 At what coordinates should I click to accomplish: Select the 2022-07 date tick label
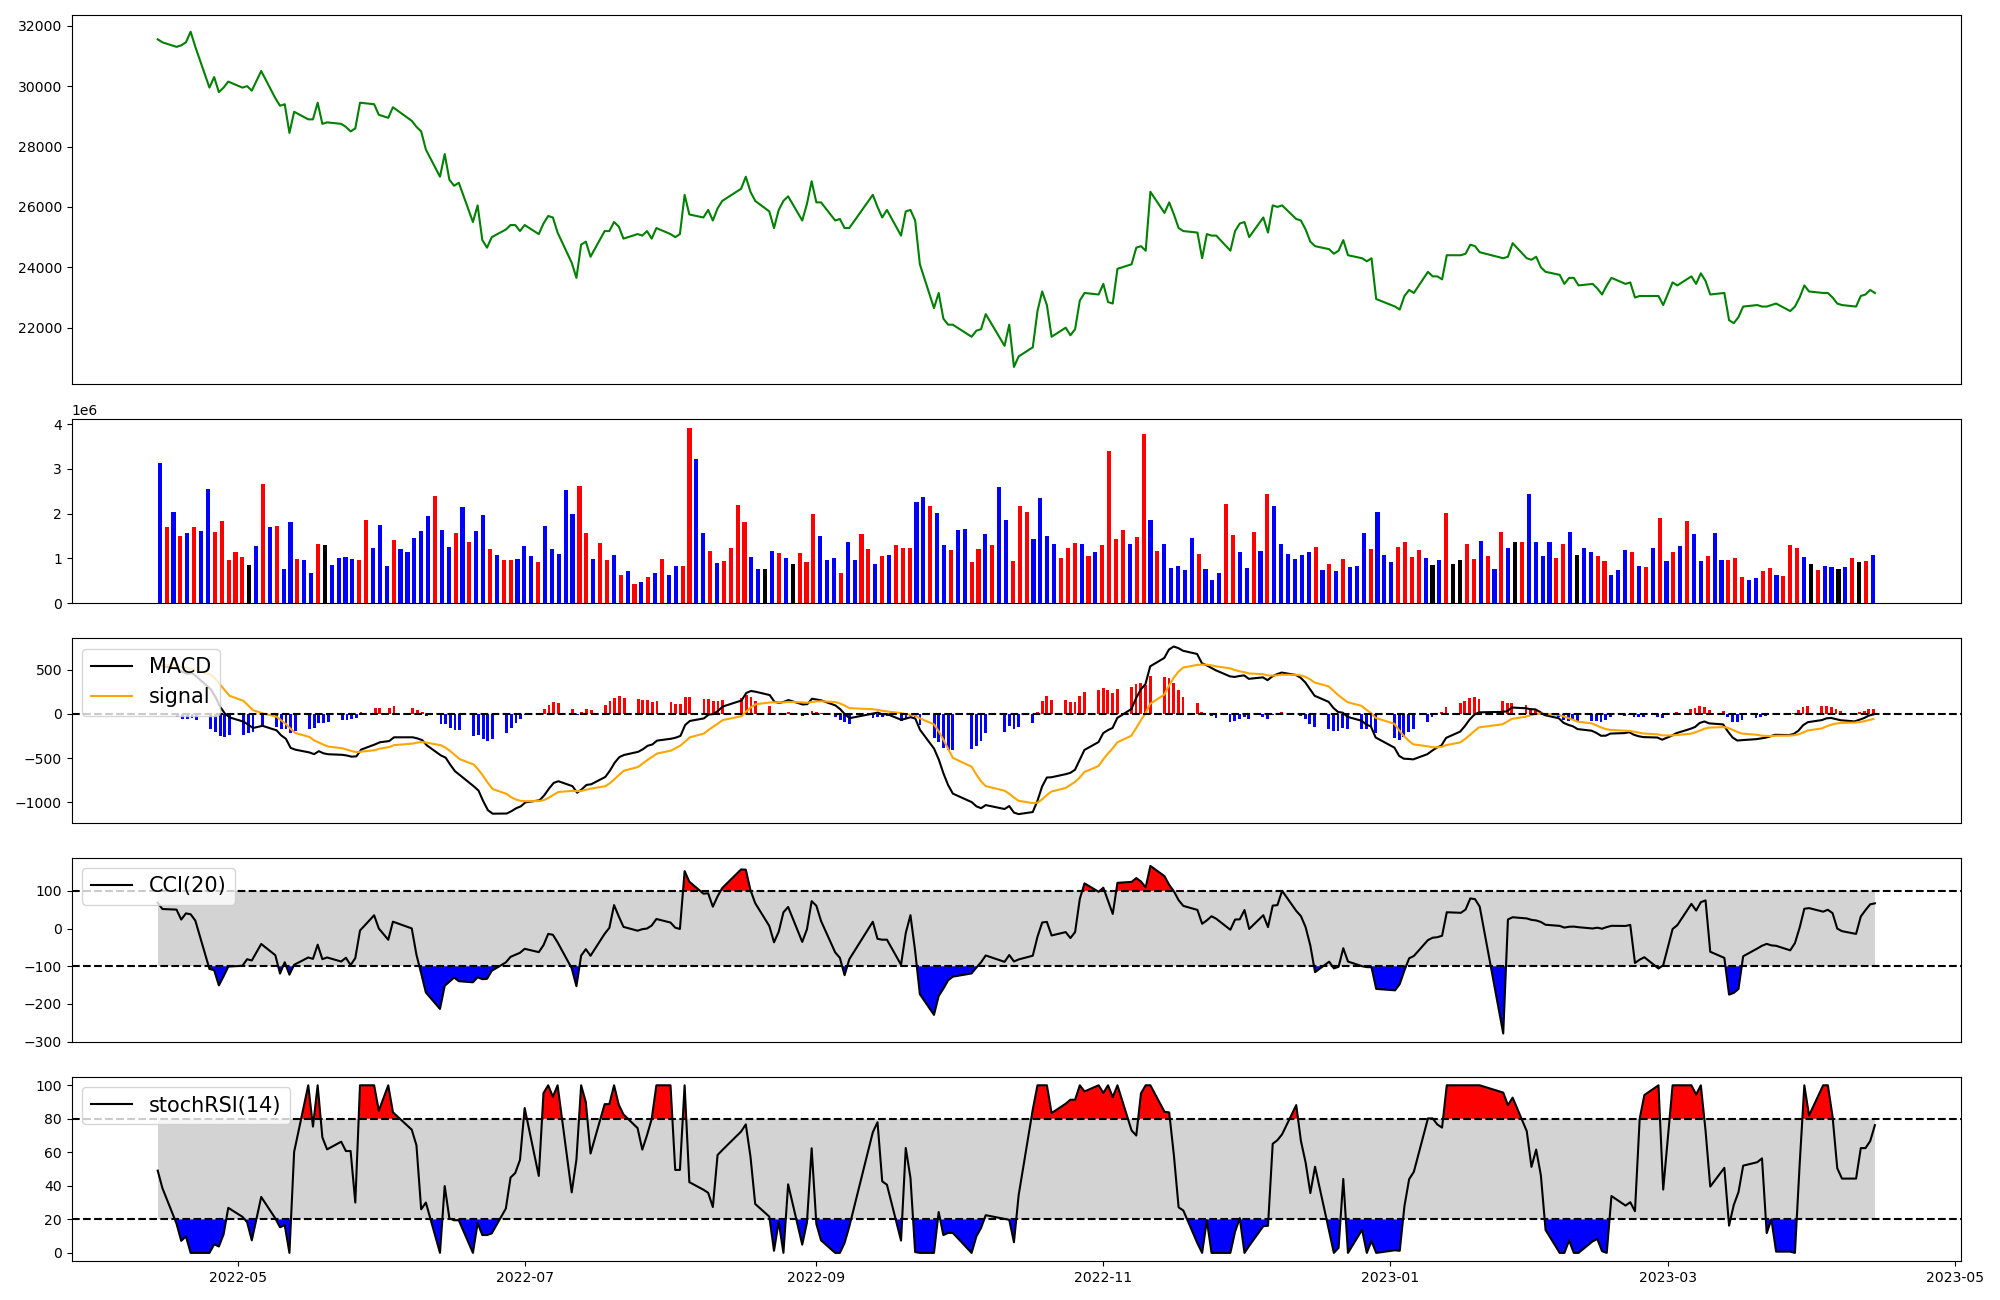[x=525, y=1277]
